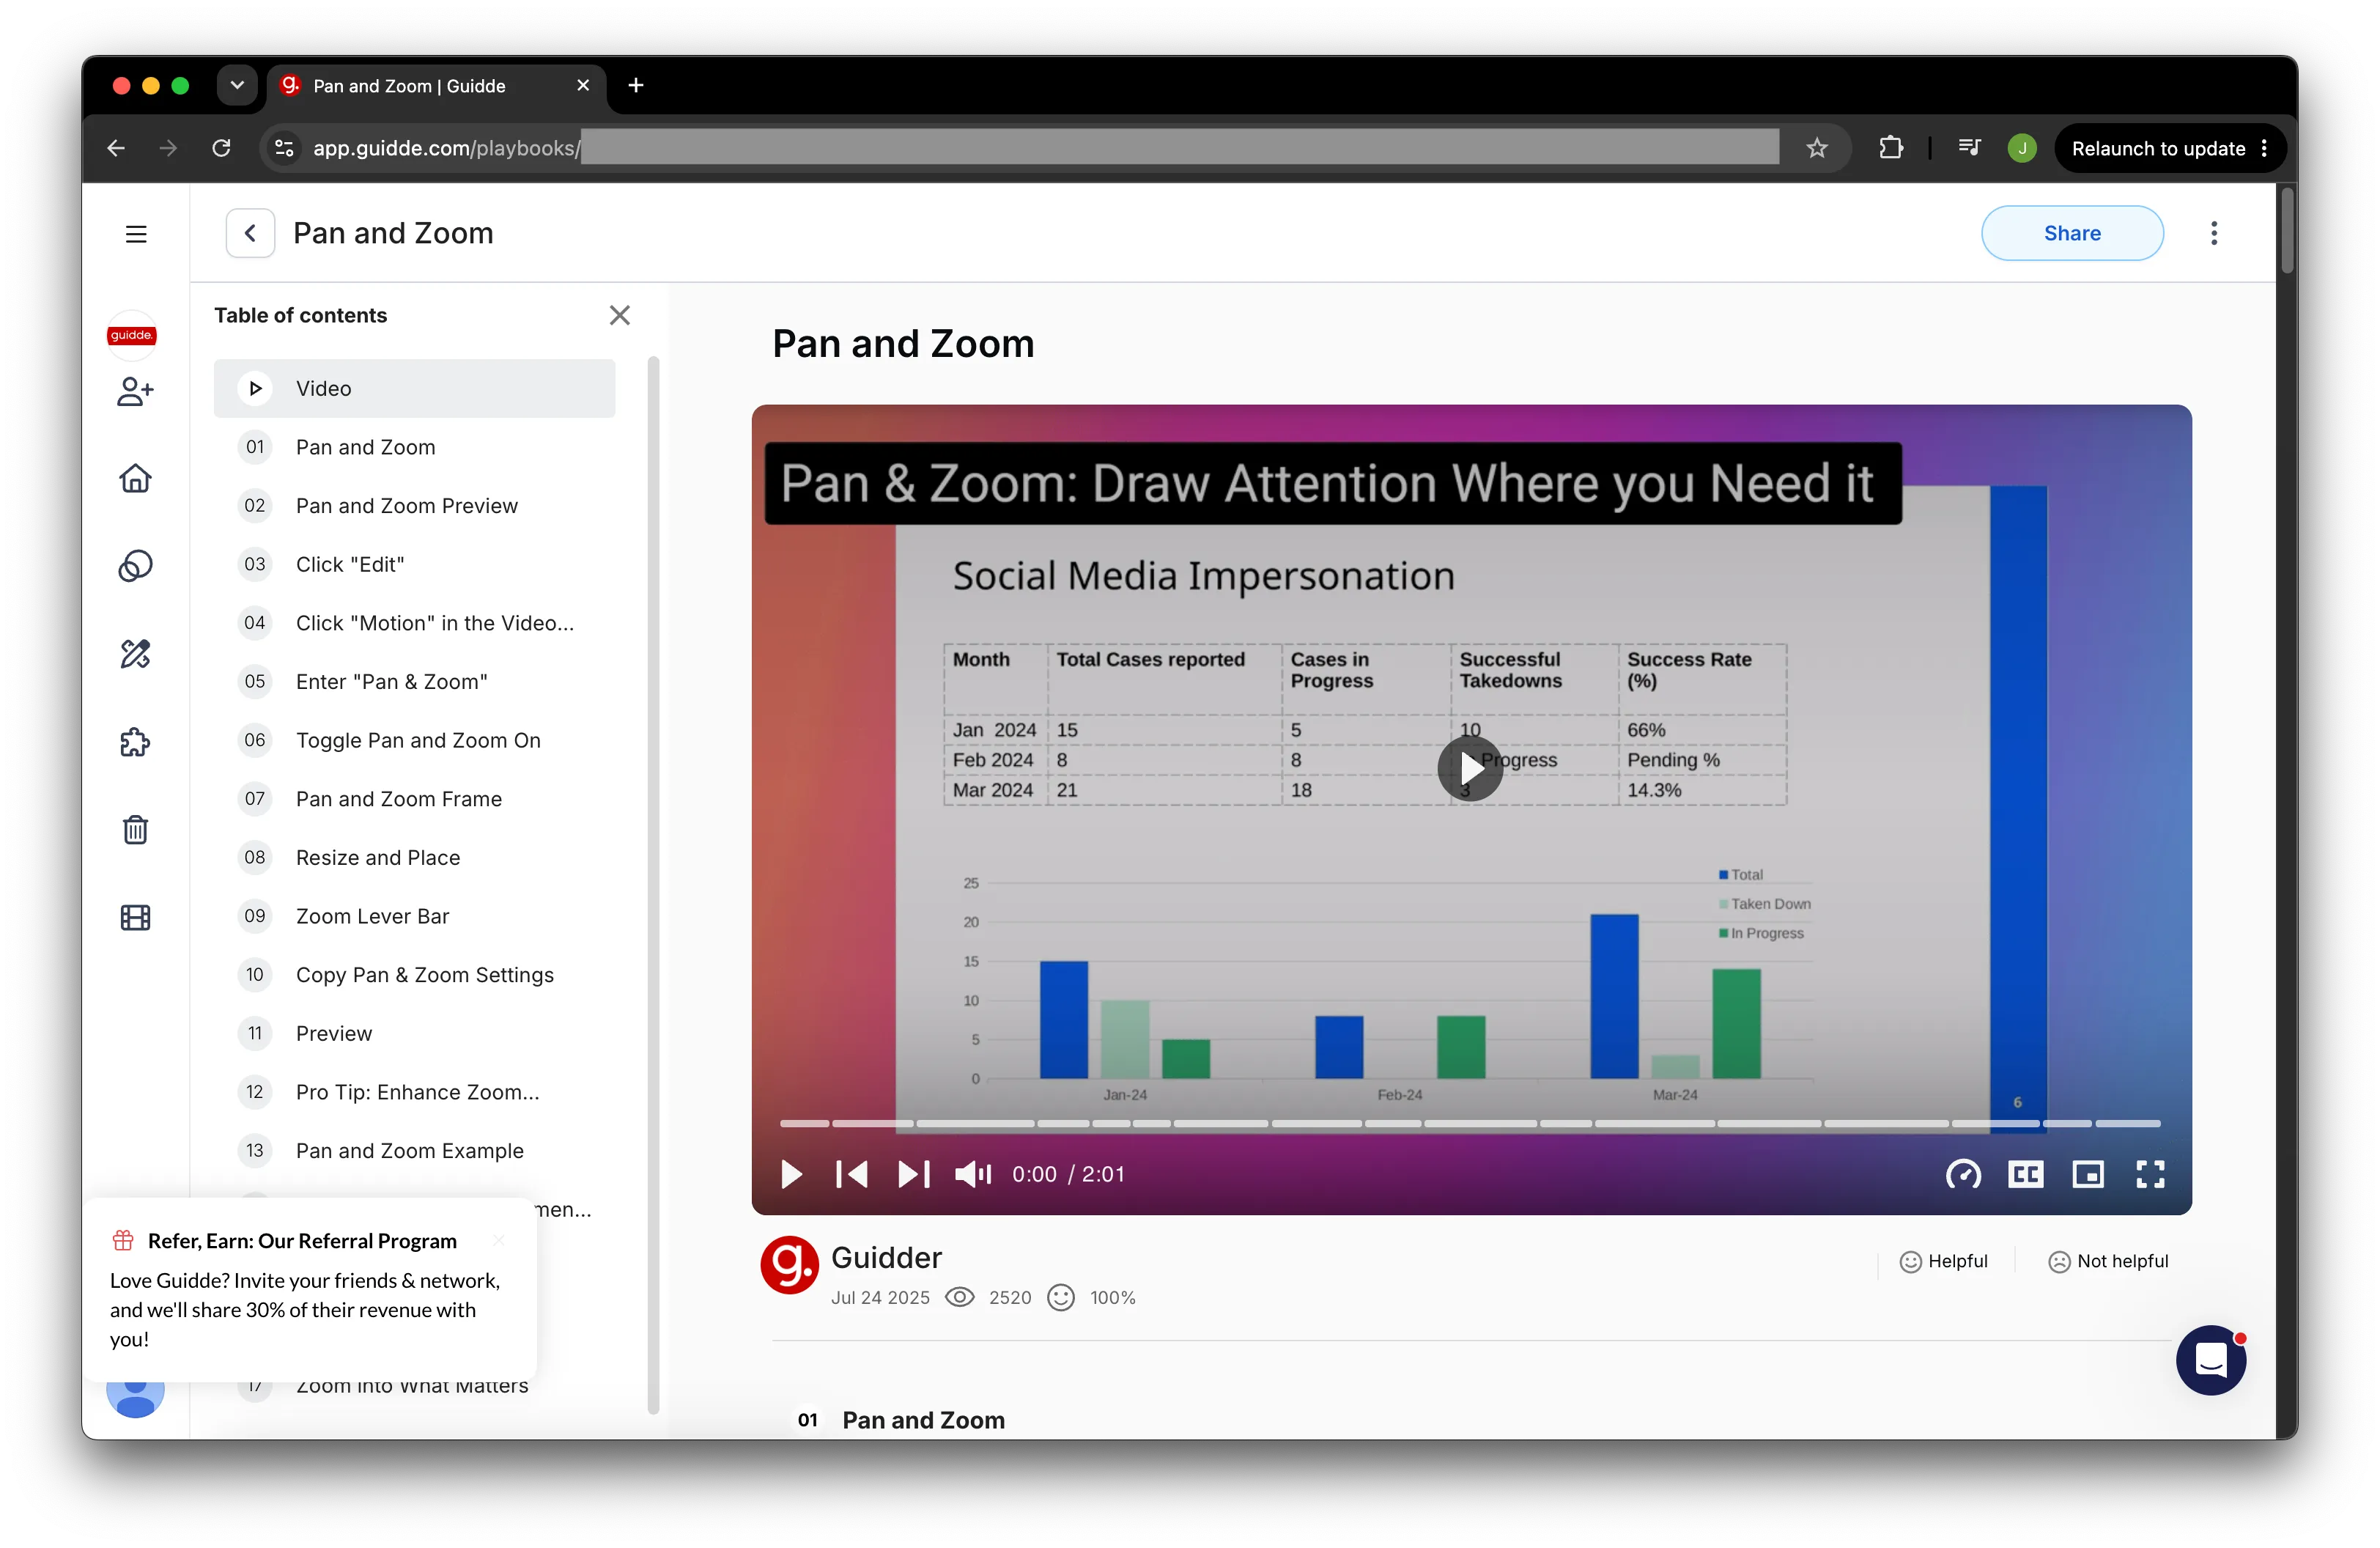Close the referral program popup
The width and height of the screenshot is (2380, 1548).
[498, 1240]
